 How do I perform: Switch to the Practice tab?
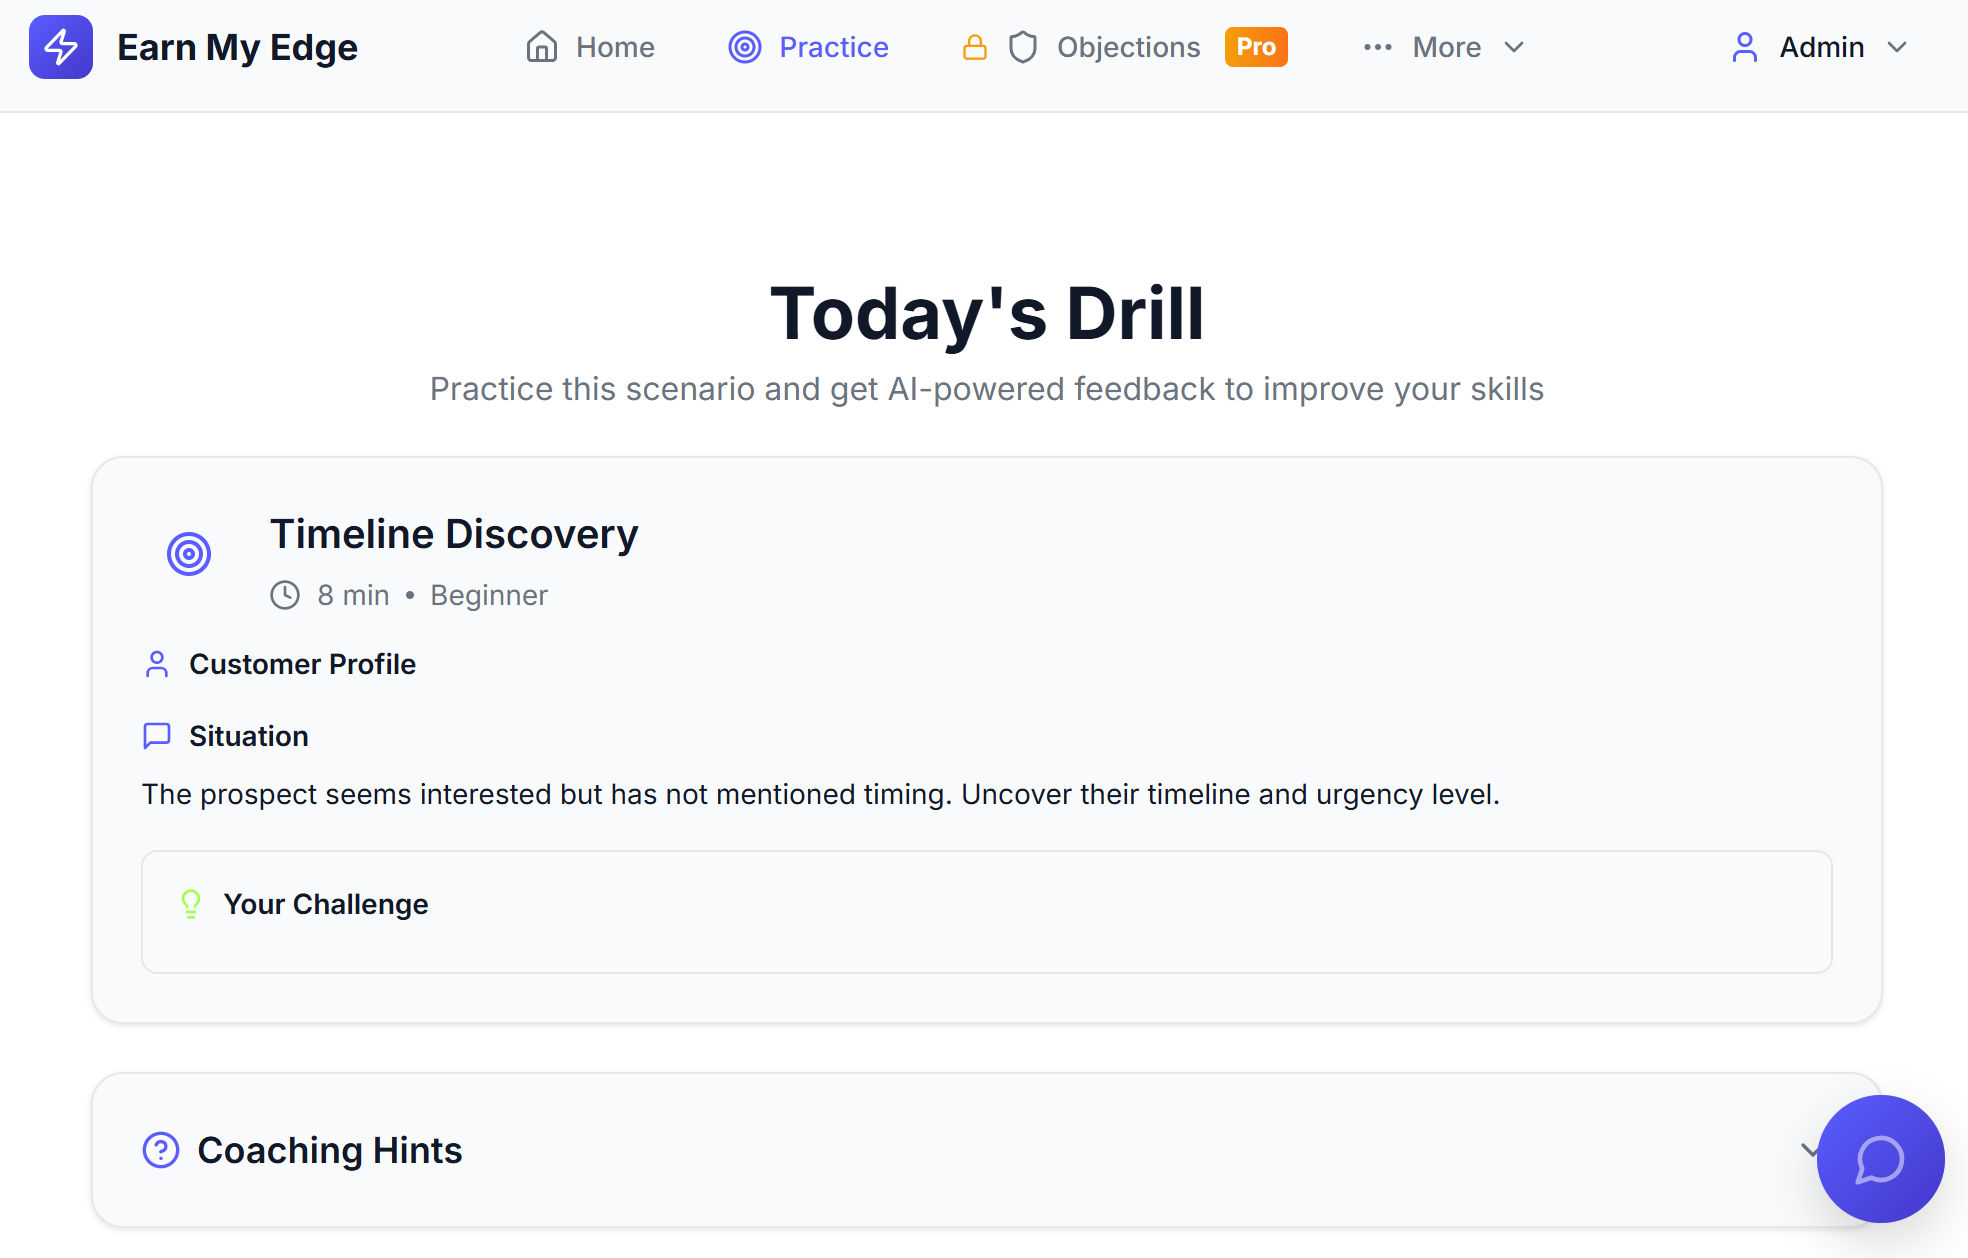click(x=834, y=46)
